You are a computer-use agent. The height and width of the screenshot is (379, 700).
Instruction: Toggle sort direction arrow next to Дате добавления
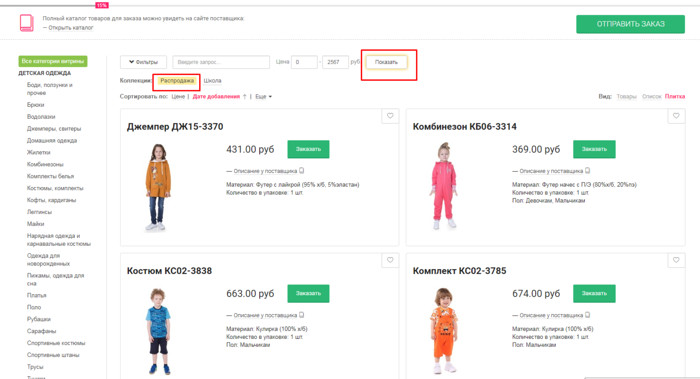(x=245, y=96)
